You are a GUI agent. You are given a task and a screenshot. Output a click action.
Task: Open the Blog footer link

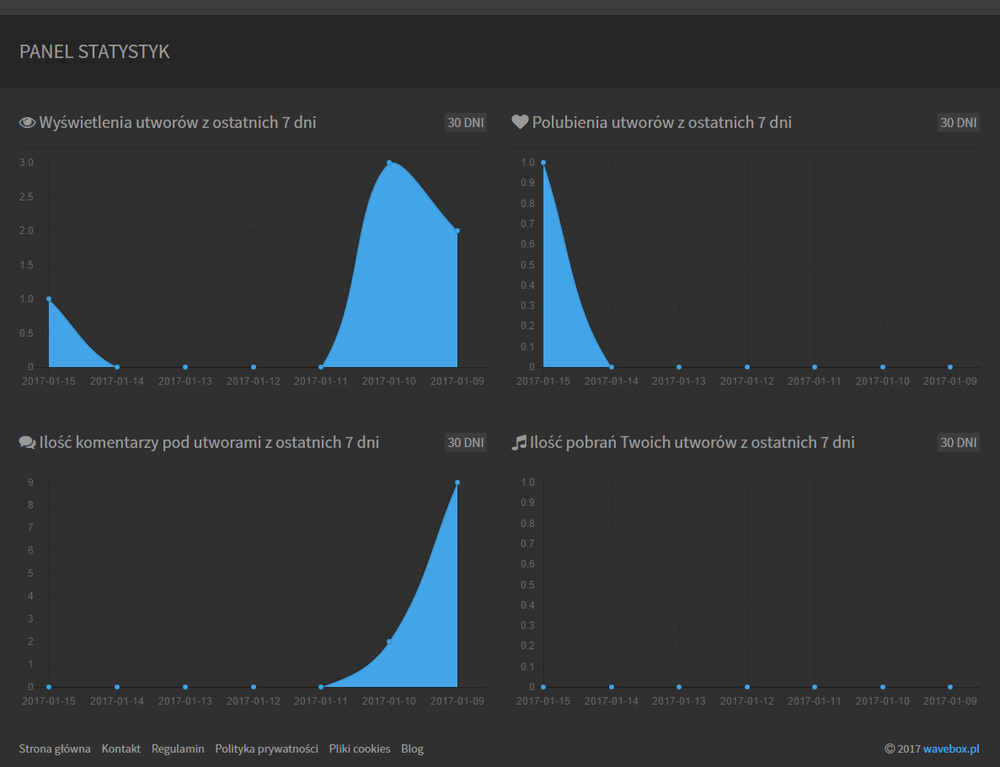click(412, 749)
